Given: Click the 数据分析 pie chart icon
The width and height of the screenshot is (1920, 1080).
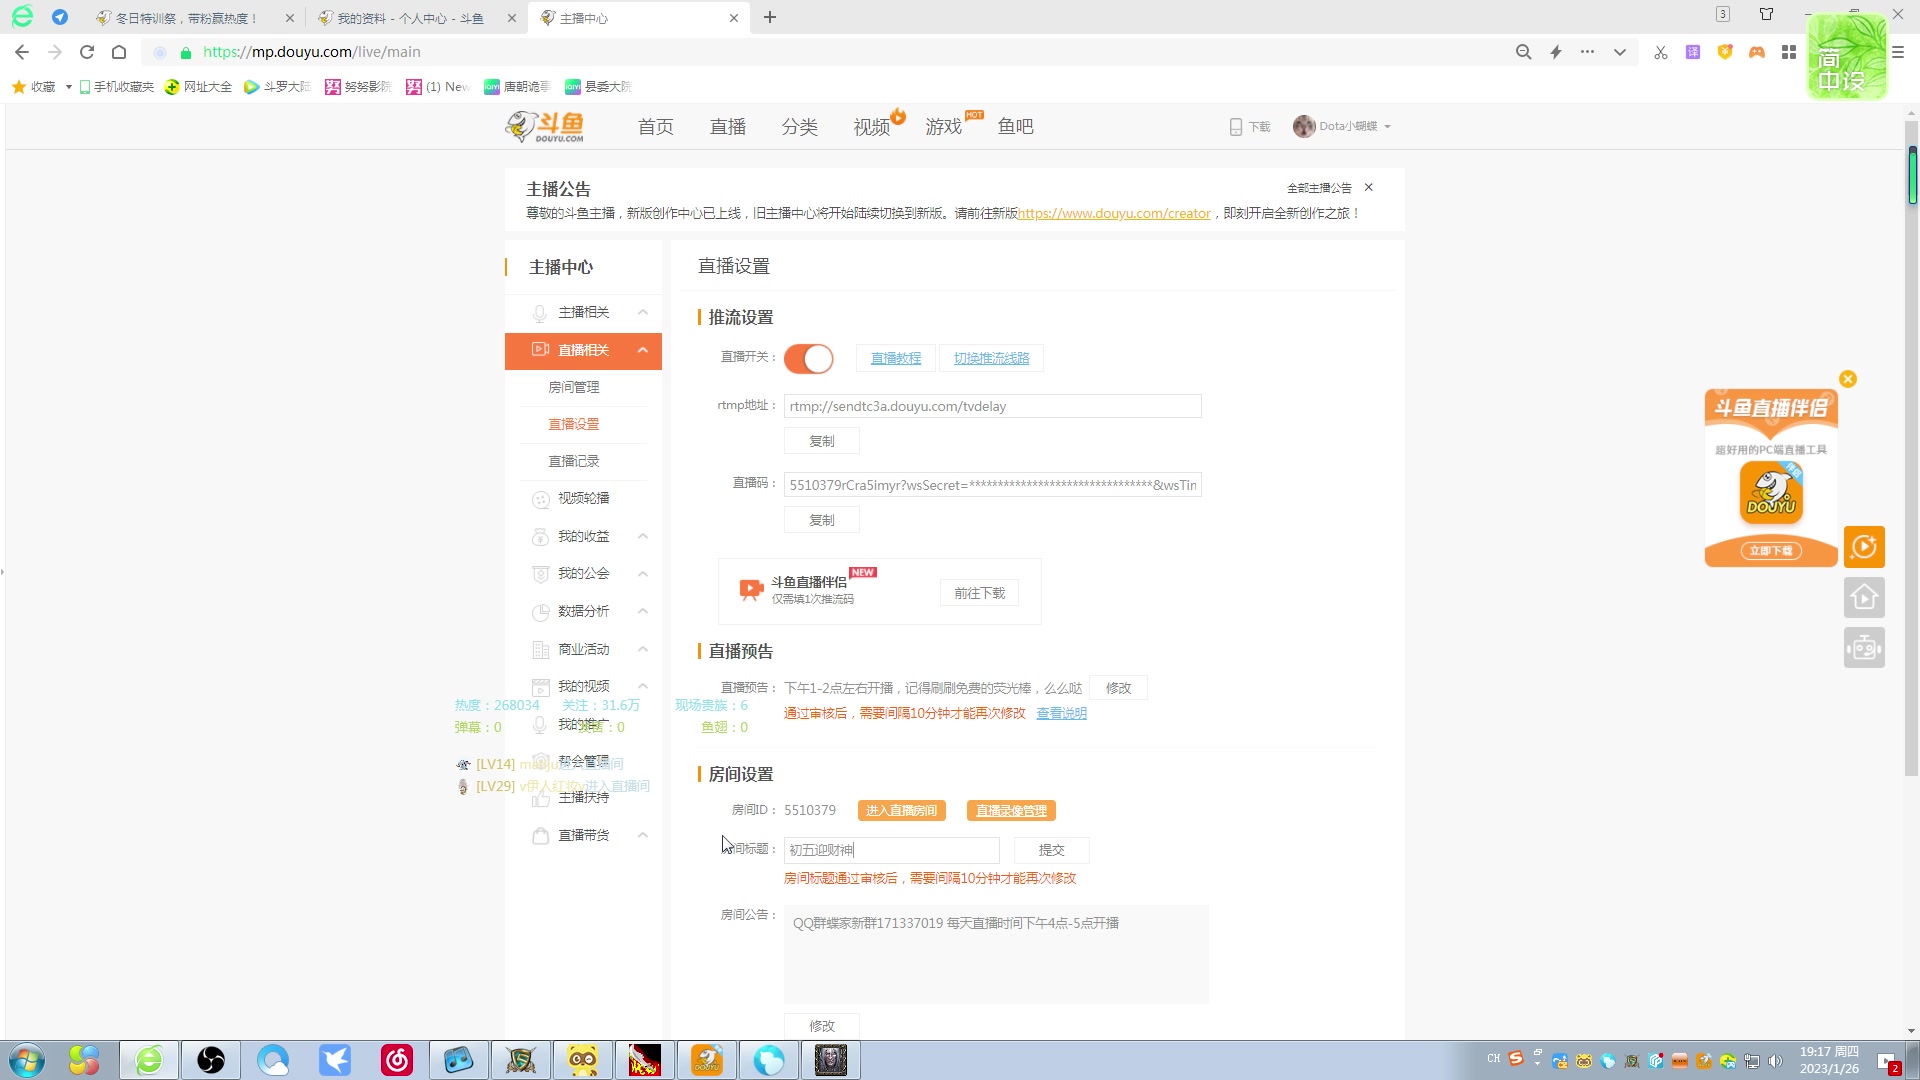Looking at the screenshot, I should coord(540,612).
